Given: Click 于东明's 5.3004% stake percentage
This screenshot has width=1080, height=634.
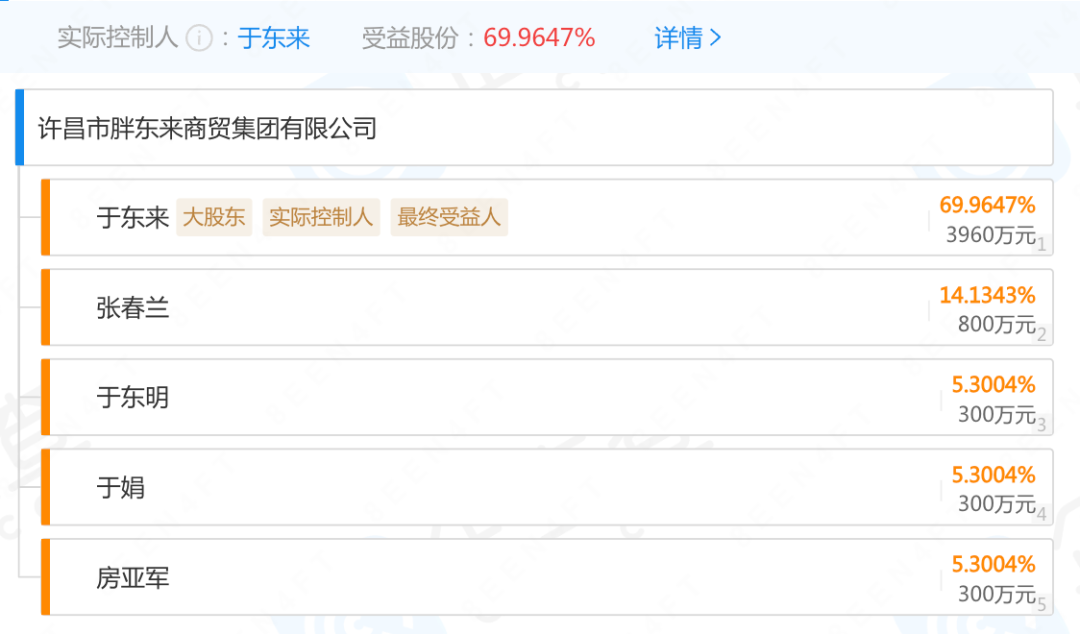Looking at the screenshot, I should click(x=993, y=385).
